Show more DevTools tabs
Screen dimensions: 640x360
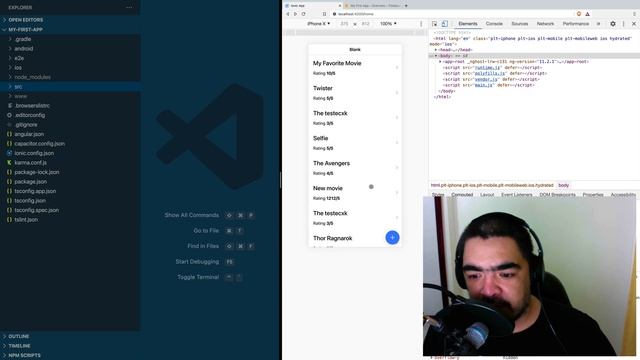click(598, 24)
